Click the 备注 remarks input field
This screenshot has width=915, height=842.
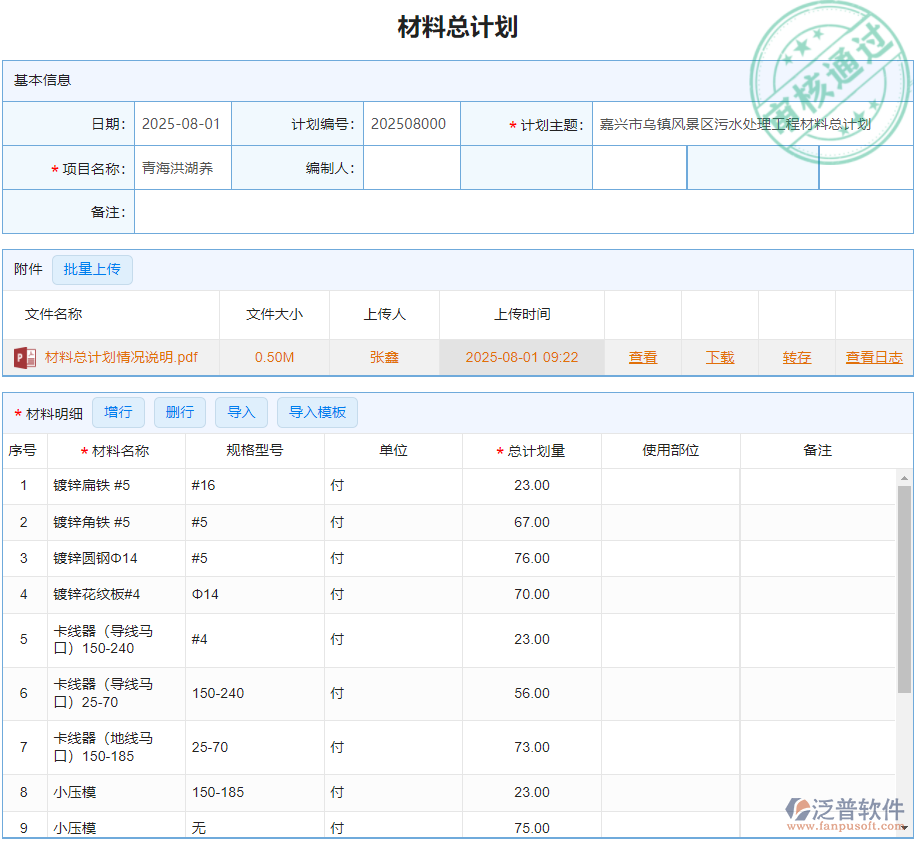(522, 212)
